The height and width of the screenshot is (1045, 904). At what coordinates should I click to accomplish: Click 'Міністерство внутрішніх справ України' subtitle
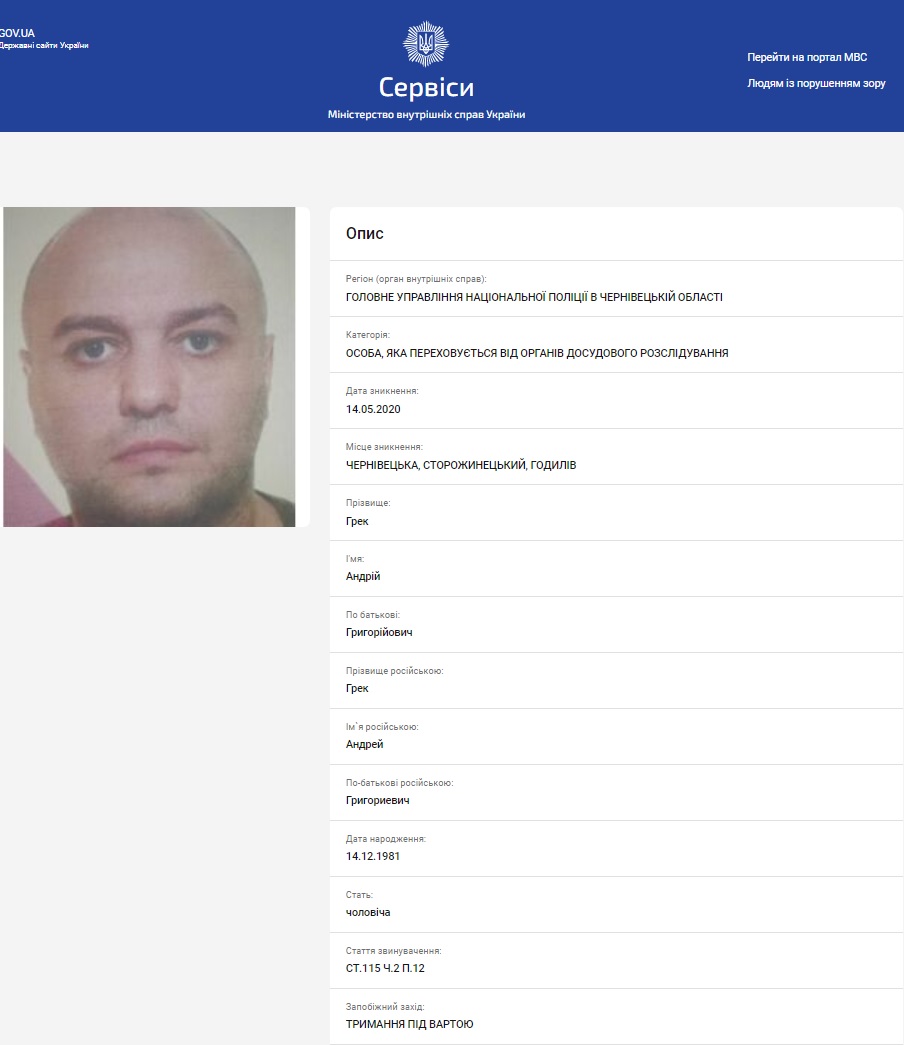[426, 115]
